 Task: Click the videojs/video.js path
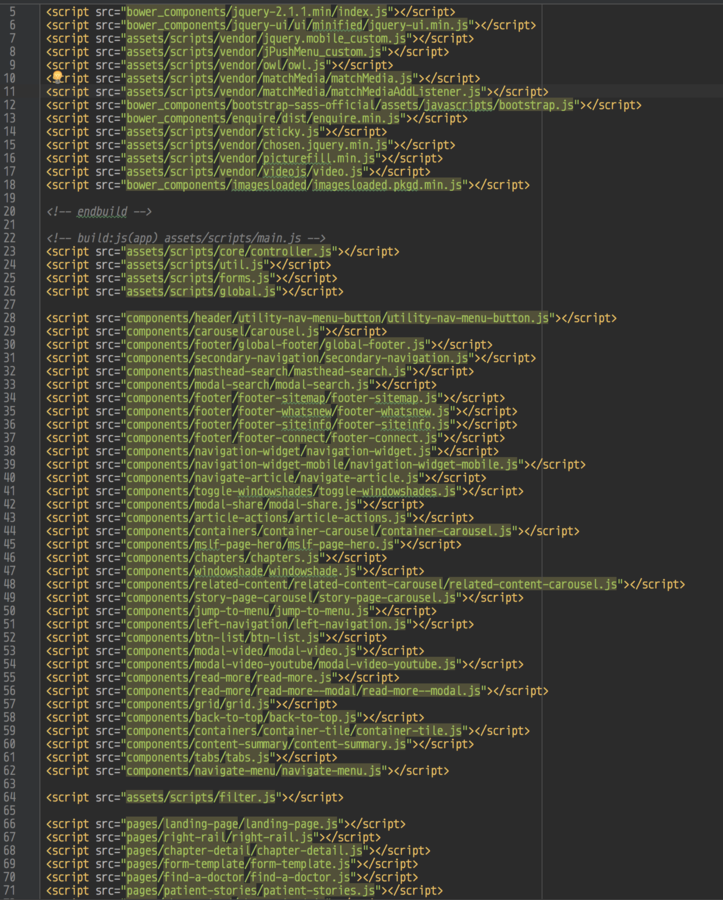(x=244, y=172)
